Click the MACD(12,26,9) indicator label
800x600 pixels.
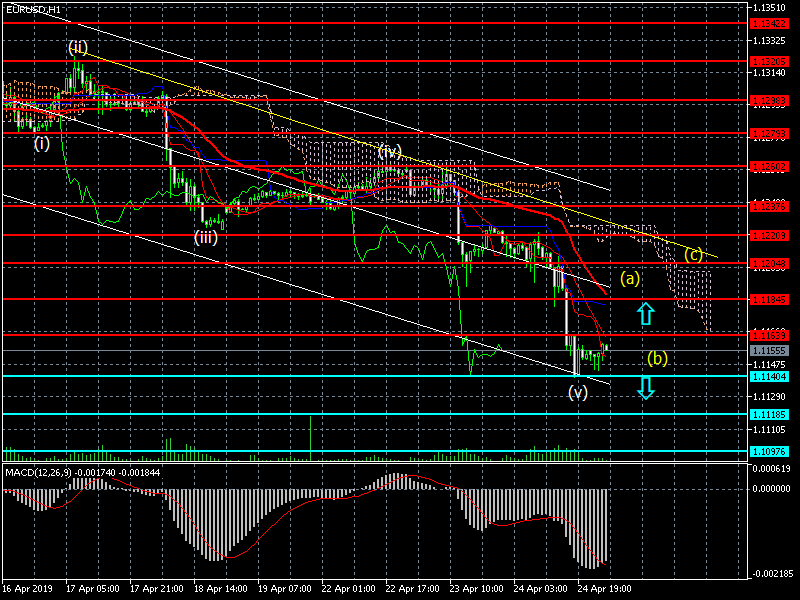(x=39, y=472)
